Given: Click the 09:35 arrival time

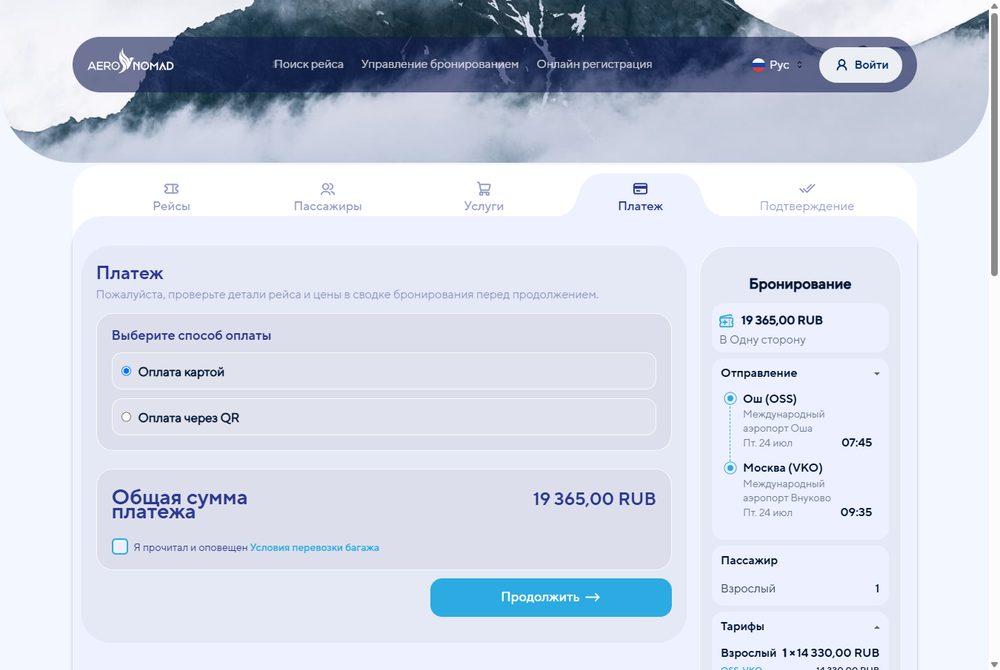Looking at the screenshot, I should tap(856, 512).
